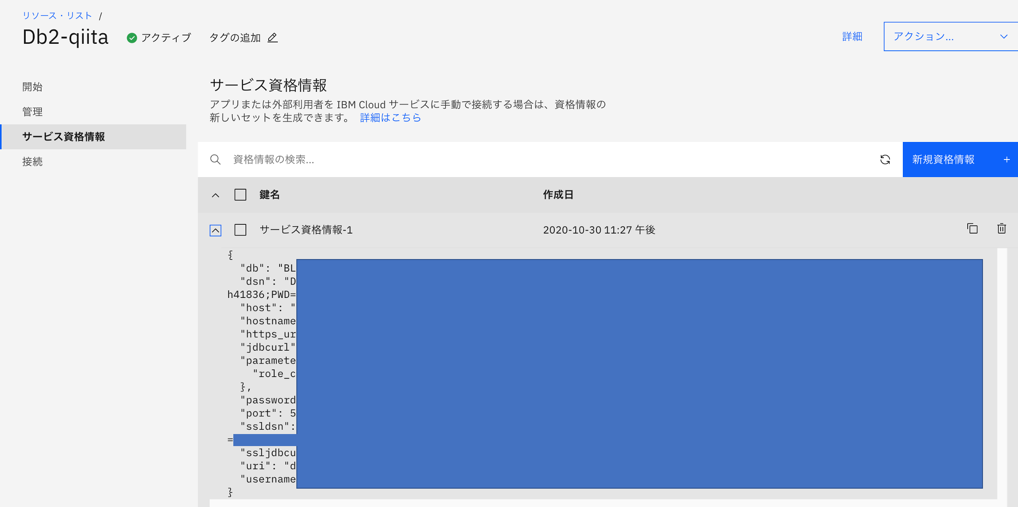Collapse the サービス資格情報-1 row details

216,230
